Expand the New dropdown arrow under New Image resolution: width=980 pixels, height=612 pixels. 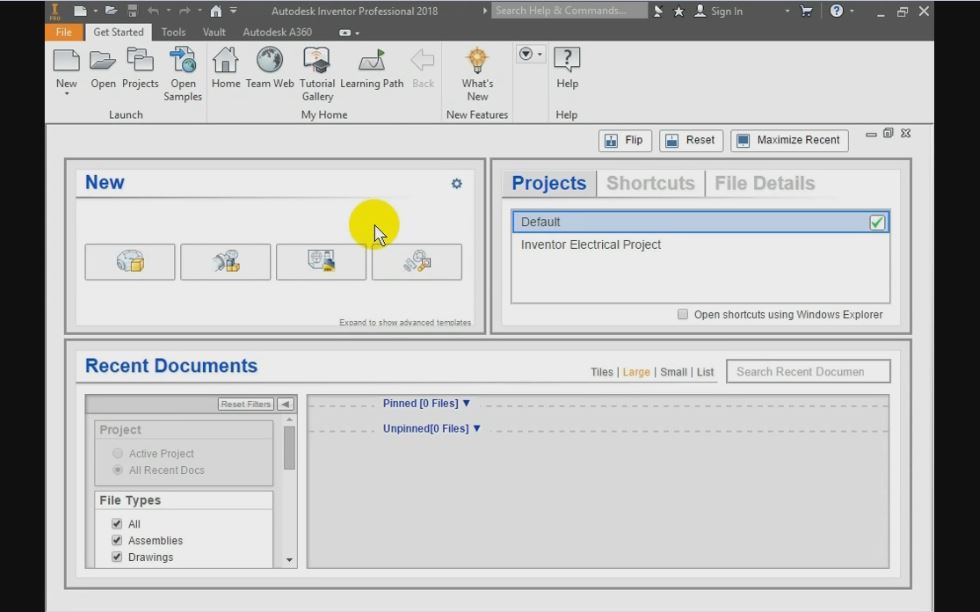tap(66, 94)
